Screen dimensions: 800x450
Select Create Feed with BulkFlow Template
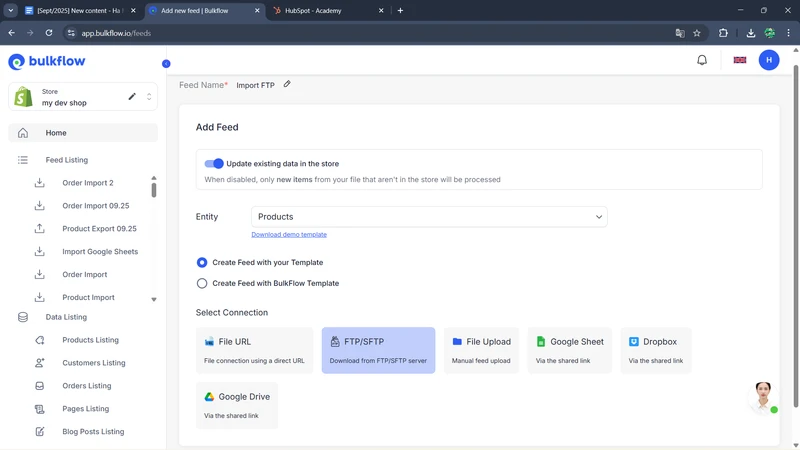coord(202,283)
